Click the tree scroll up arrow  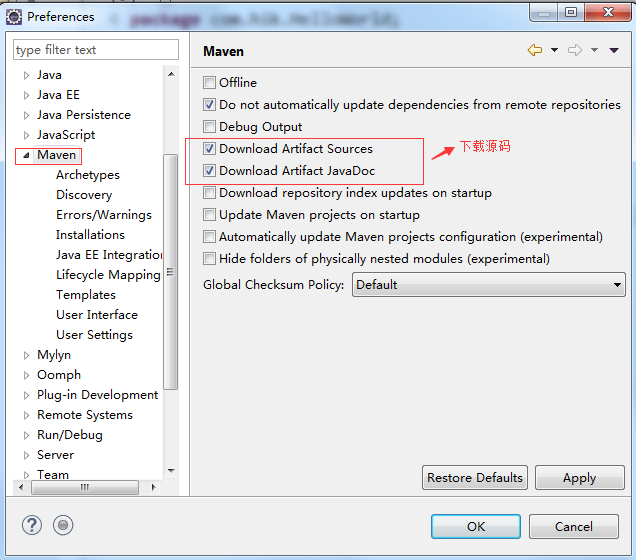click(x=171, y=74)
